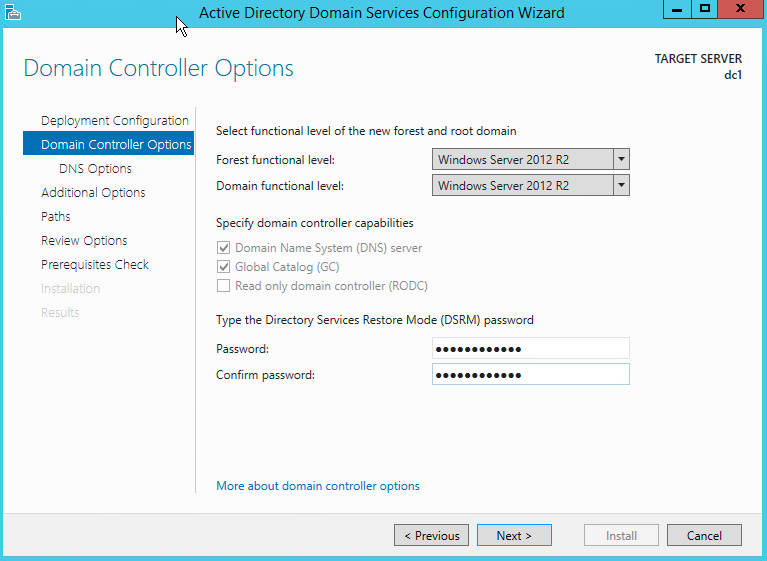Click the Next button
This screenshot has width=767, height=561.
[x=514, y=536]
